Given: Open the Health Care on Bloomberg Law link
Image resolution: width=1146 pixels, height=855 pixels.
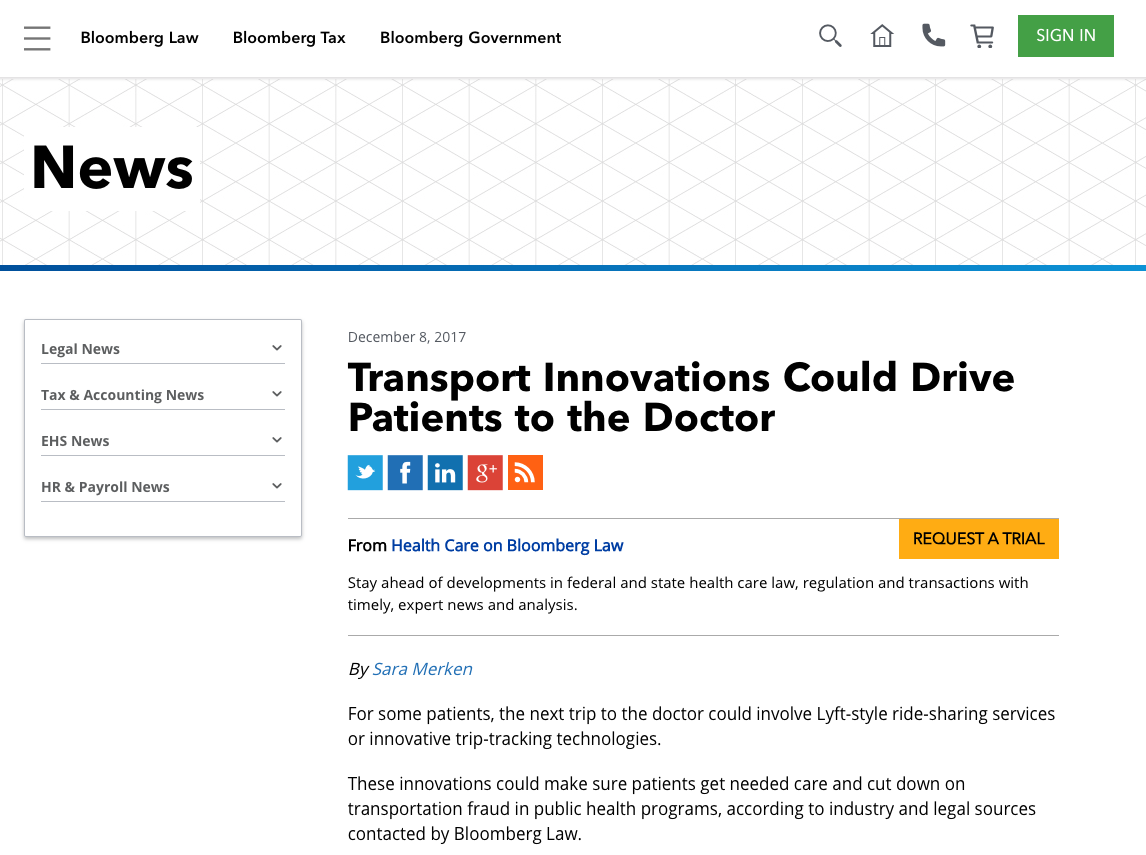Looking at the screenshot, I should (x=507, y=545).
